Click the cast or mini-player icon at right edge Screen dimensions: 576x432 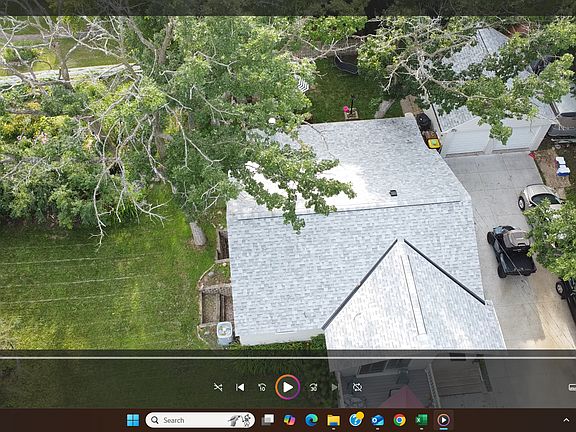572,387
